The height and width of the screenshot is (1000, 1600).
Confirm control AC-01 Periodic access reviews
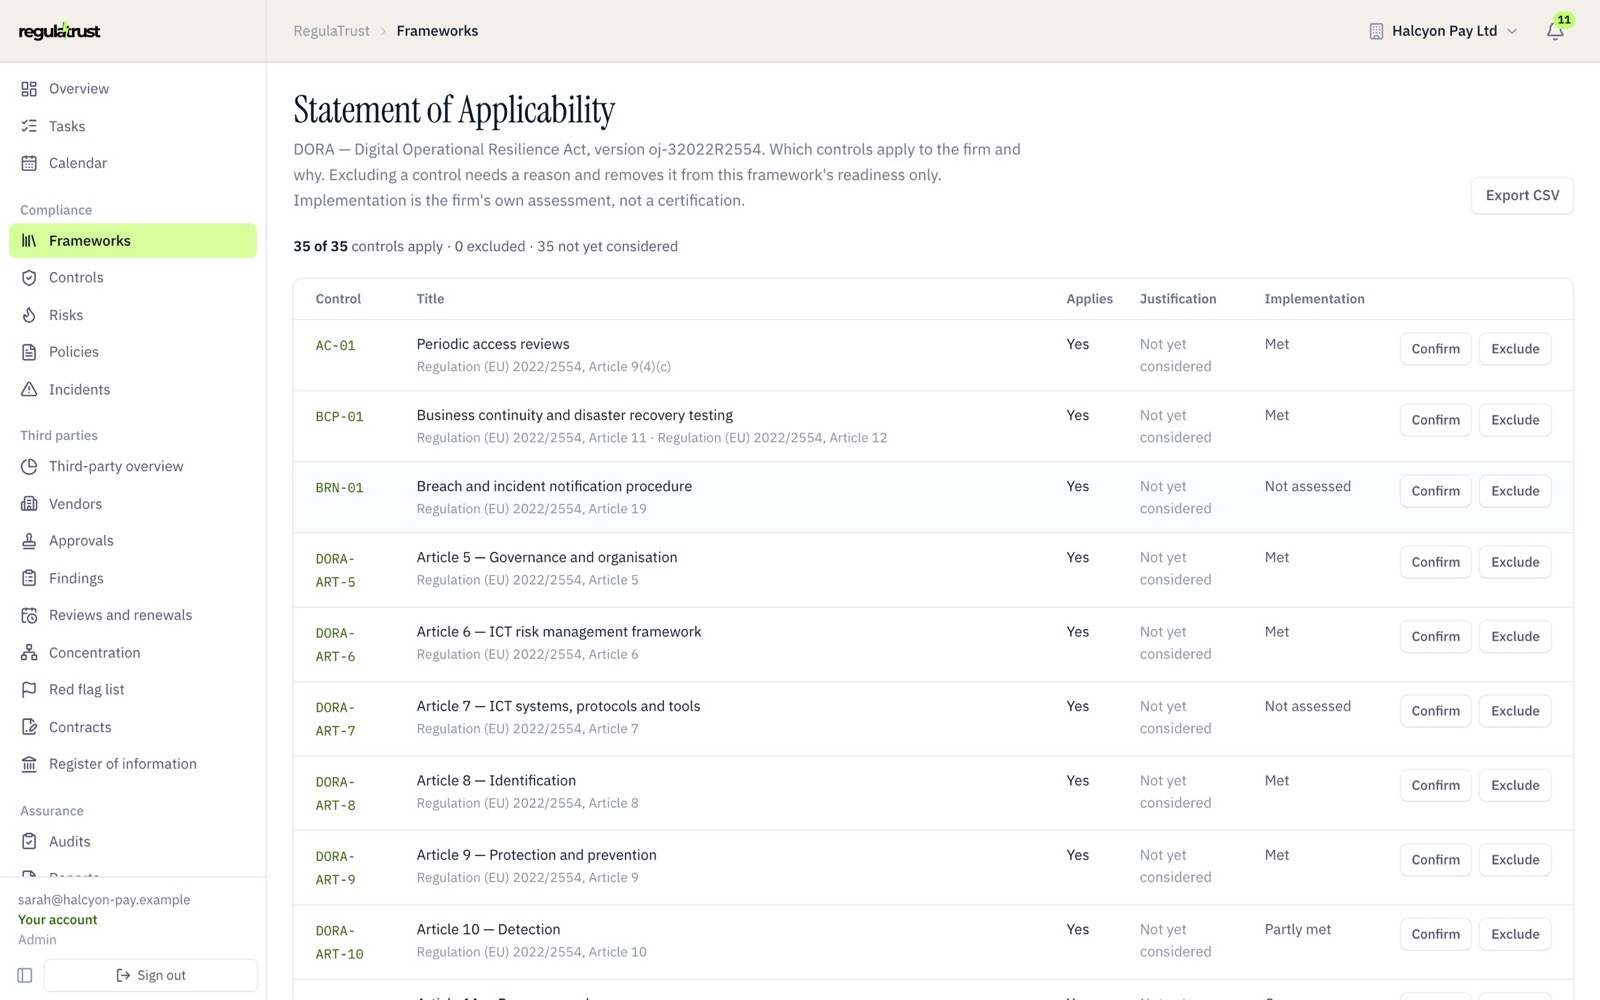click(1435, 349)
